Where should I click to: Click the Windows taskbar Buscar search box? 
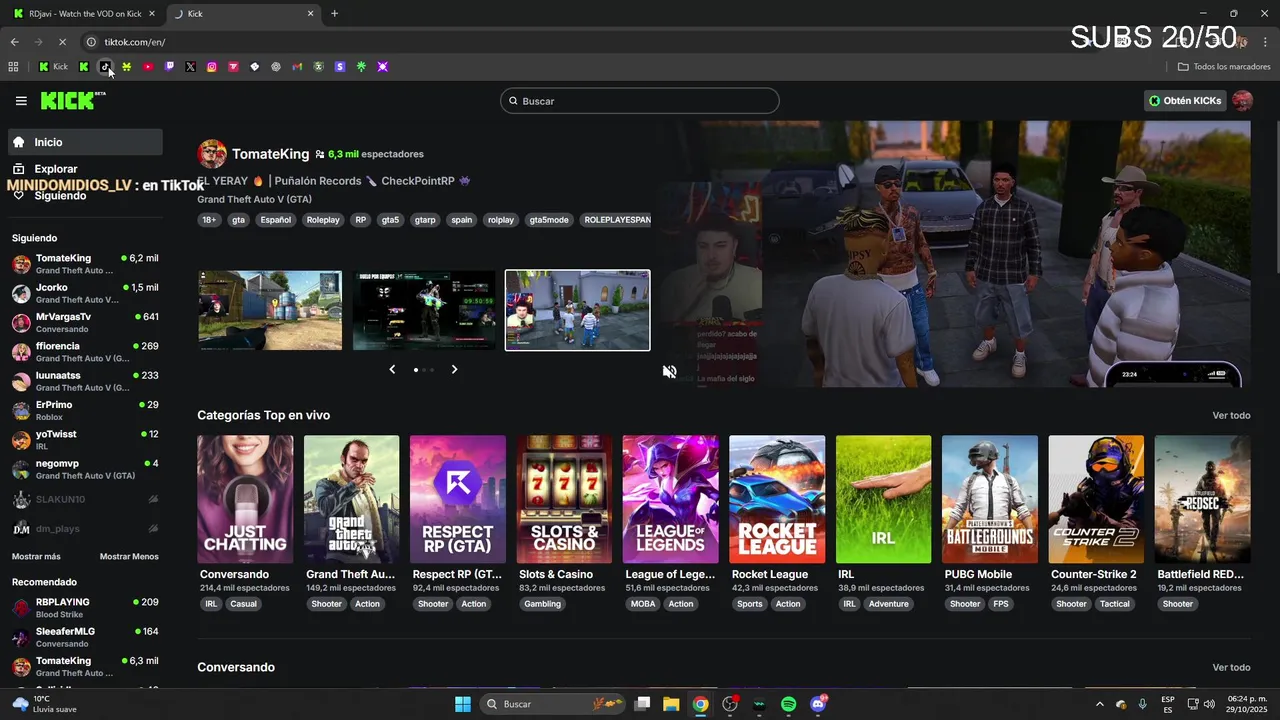tap(552, 704)
